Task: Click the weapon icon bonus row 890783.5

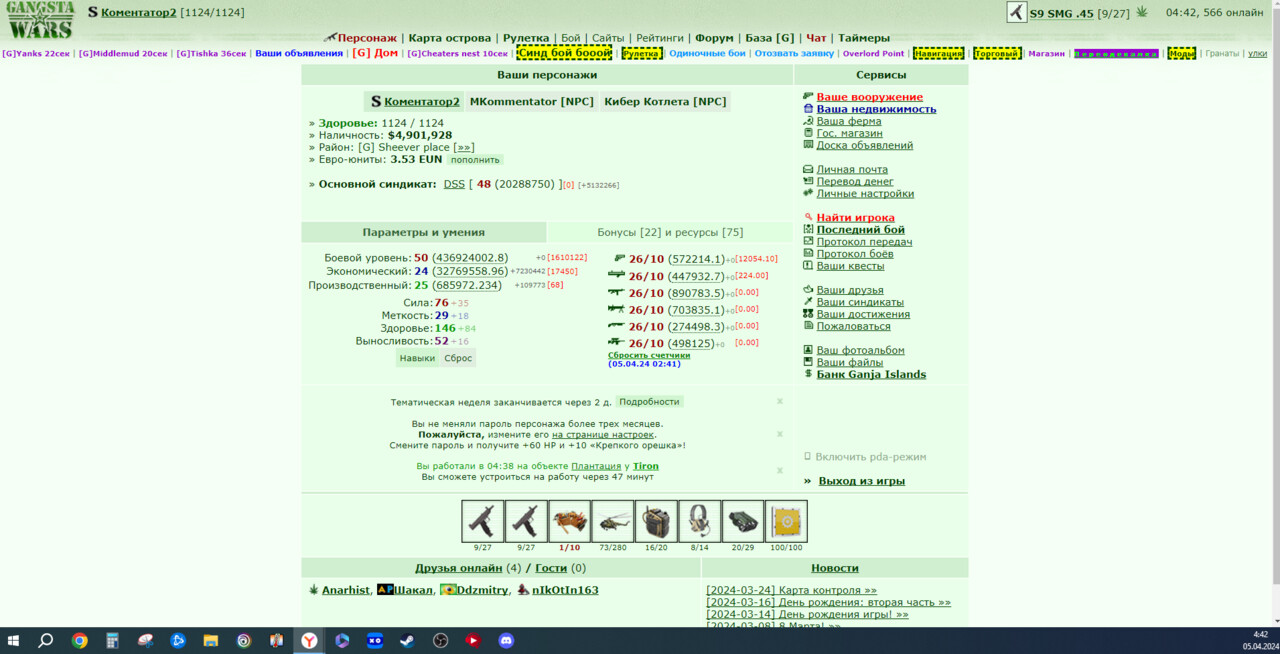Action: tap(617, 292)
